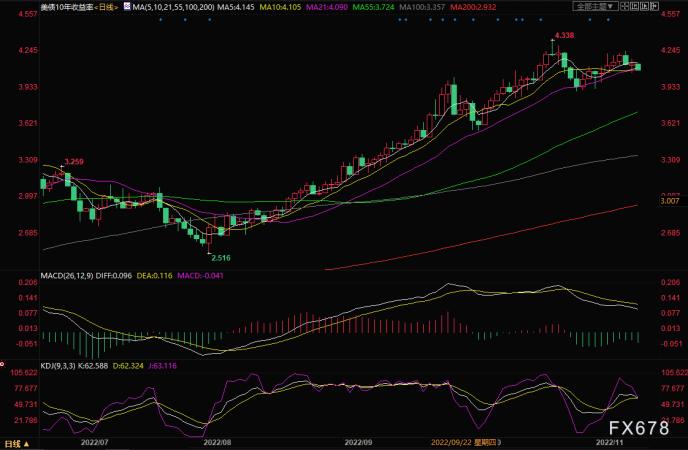Click the MA200:2.932 value

[473, 7]
